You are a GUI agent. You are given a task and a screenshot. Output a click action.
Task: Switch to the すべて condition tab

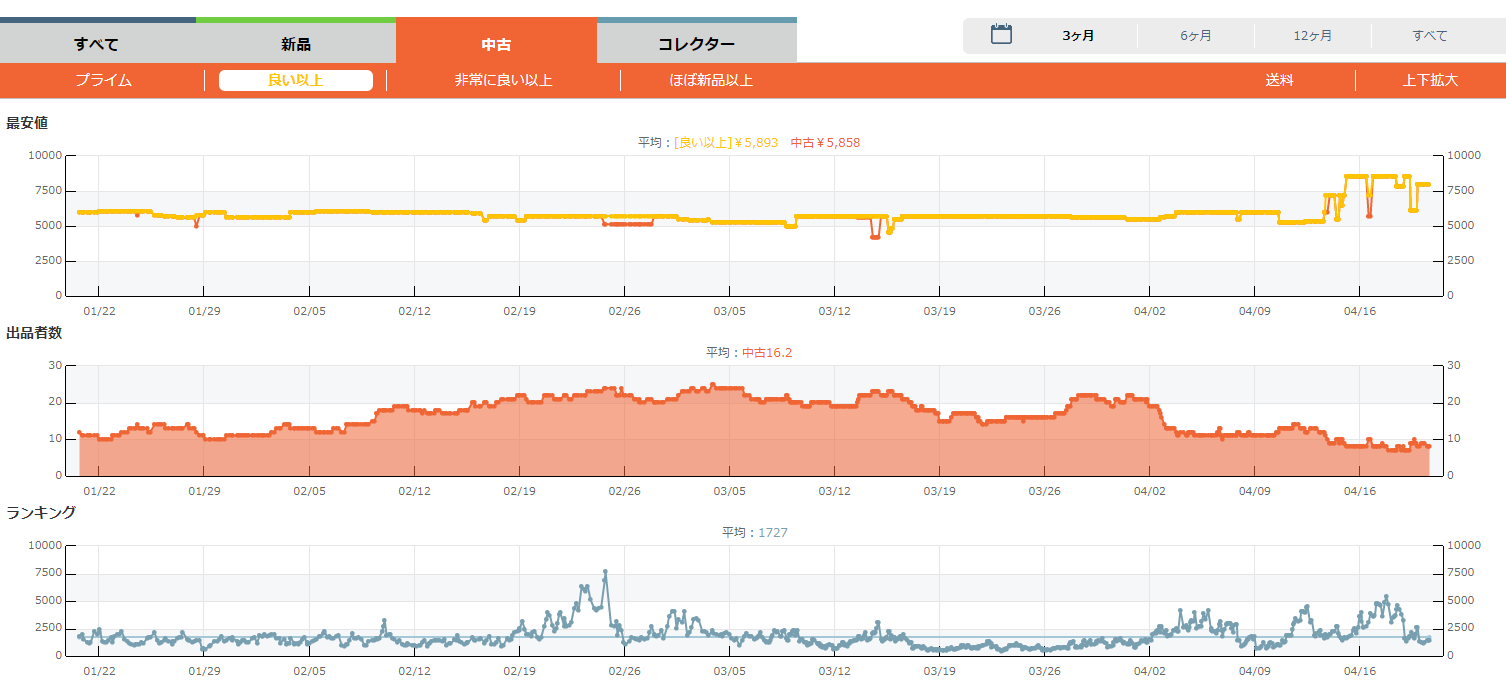point(97,44)
